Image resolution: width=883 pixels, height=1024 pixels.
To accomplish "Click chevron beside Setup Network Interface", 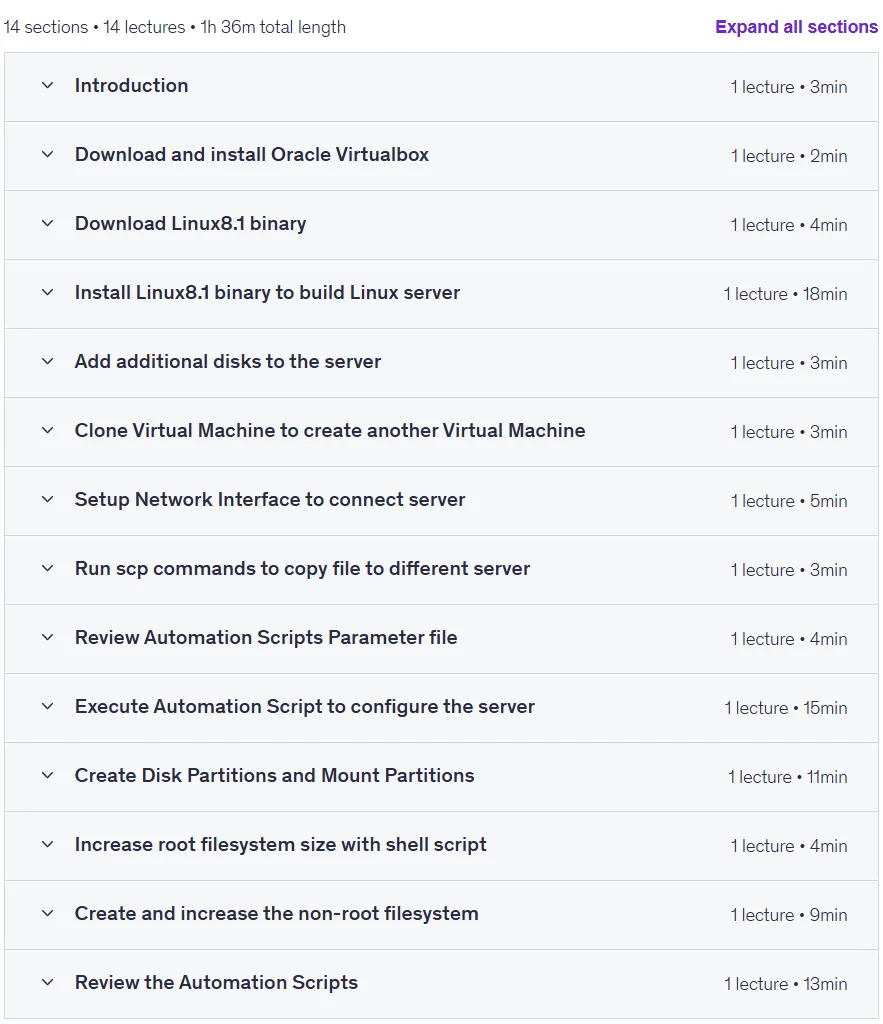I will click(x=48, y=500).
